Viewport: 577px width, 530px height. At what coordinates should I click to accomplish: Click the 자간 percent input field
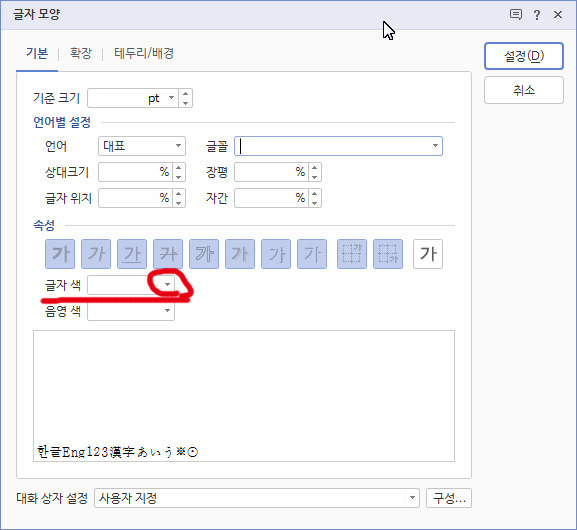[271, 198]
